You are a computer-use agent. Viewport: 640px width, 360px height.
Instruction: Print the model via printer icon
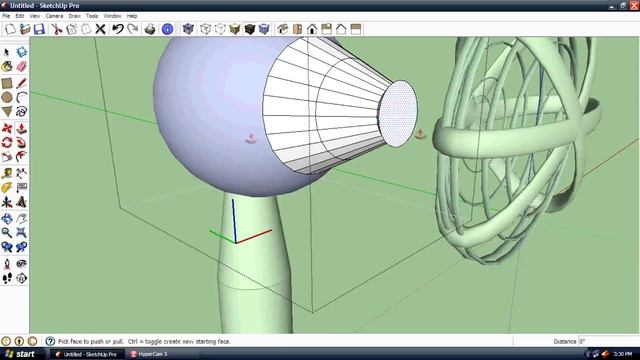pos(150,29)
